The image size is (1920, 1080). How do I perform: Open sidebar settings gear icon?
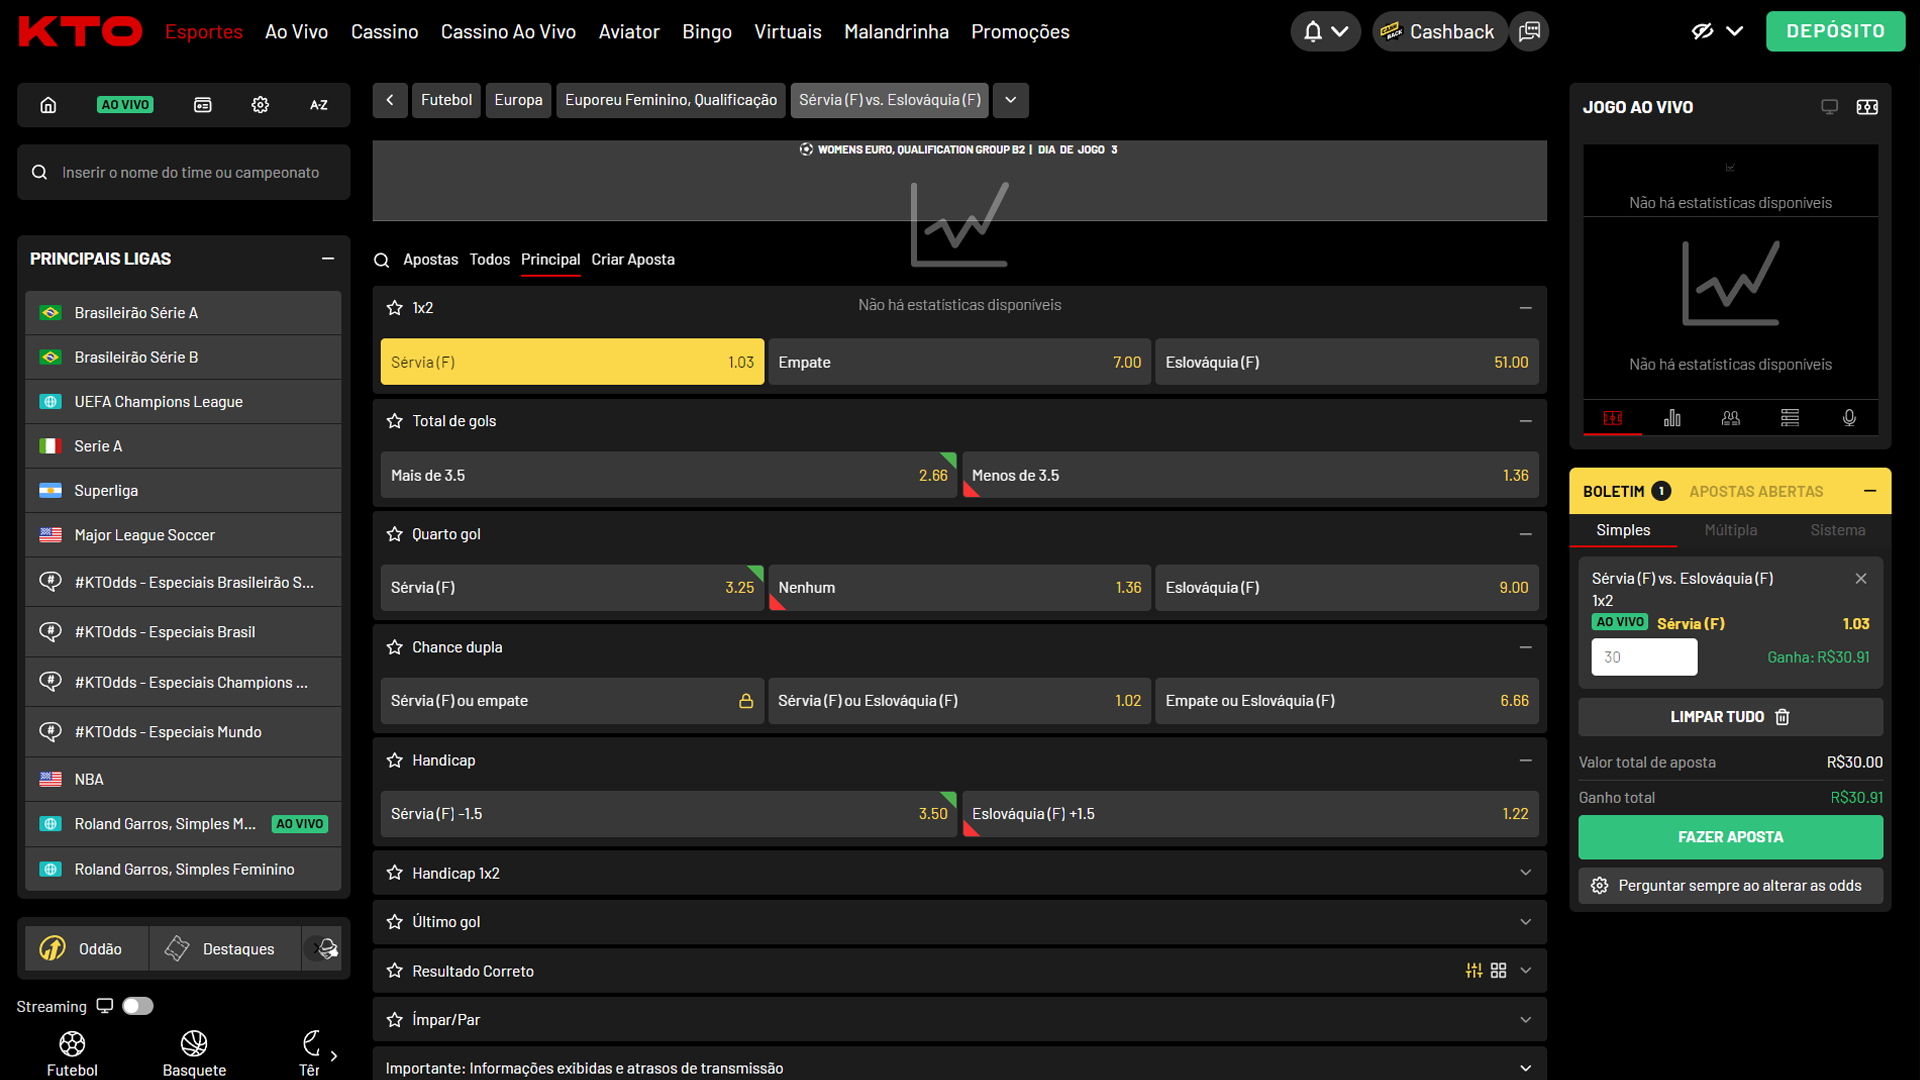pos(260,105)
